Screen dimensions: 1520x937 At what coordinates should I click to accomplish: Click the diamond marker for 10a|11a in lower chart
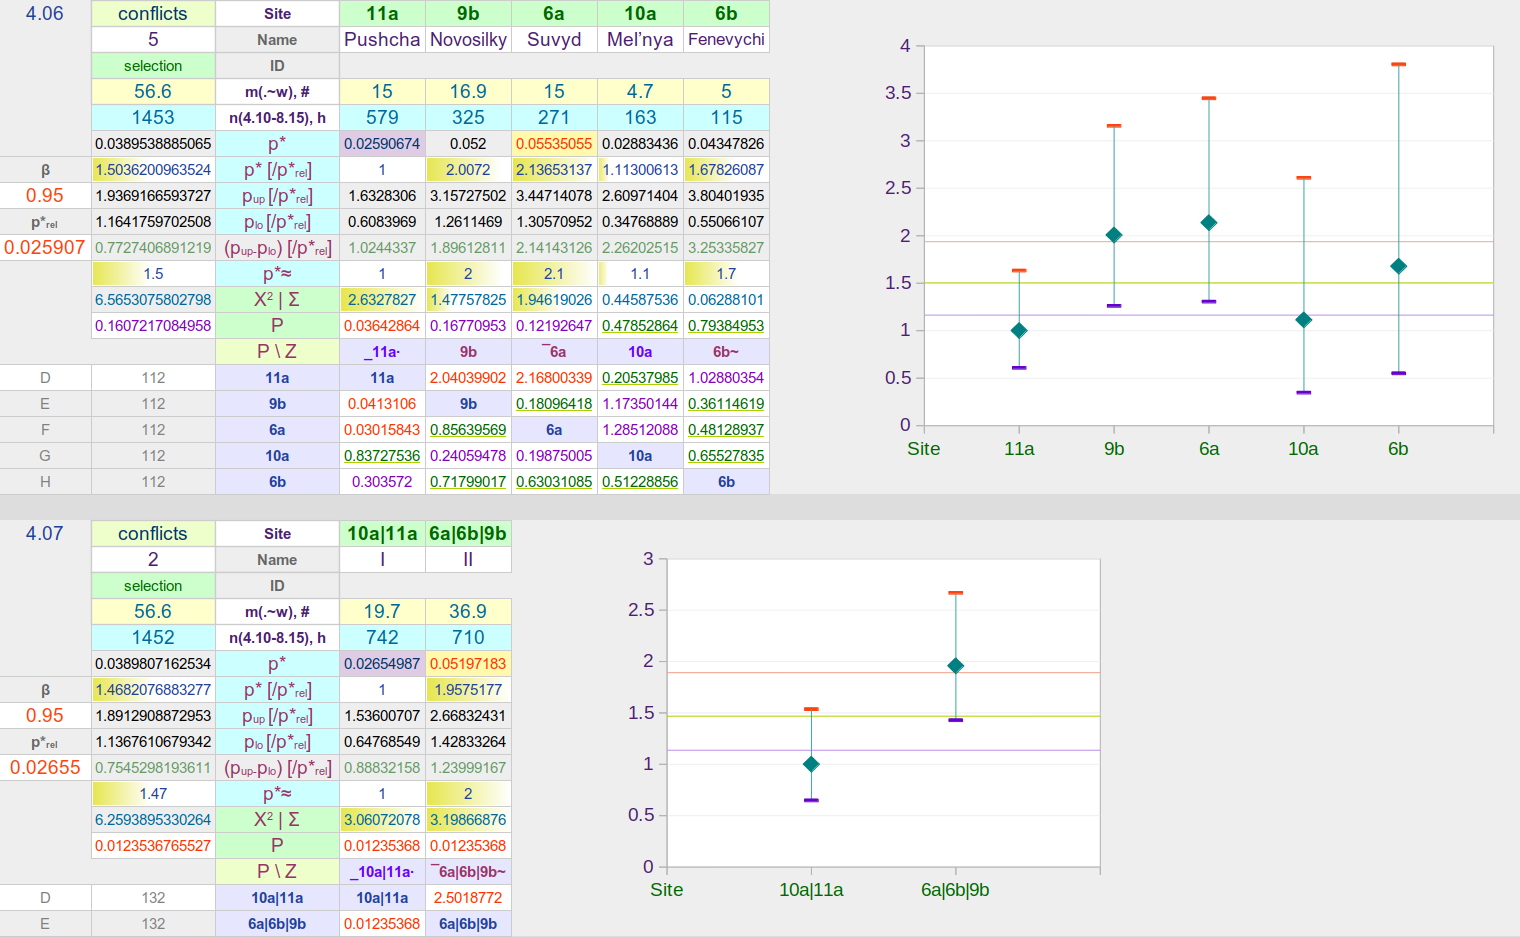tap(811, 764)
